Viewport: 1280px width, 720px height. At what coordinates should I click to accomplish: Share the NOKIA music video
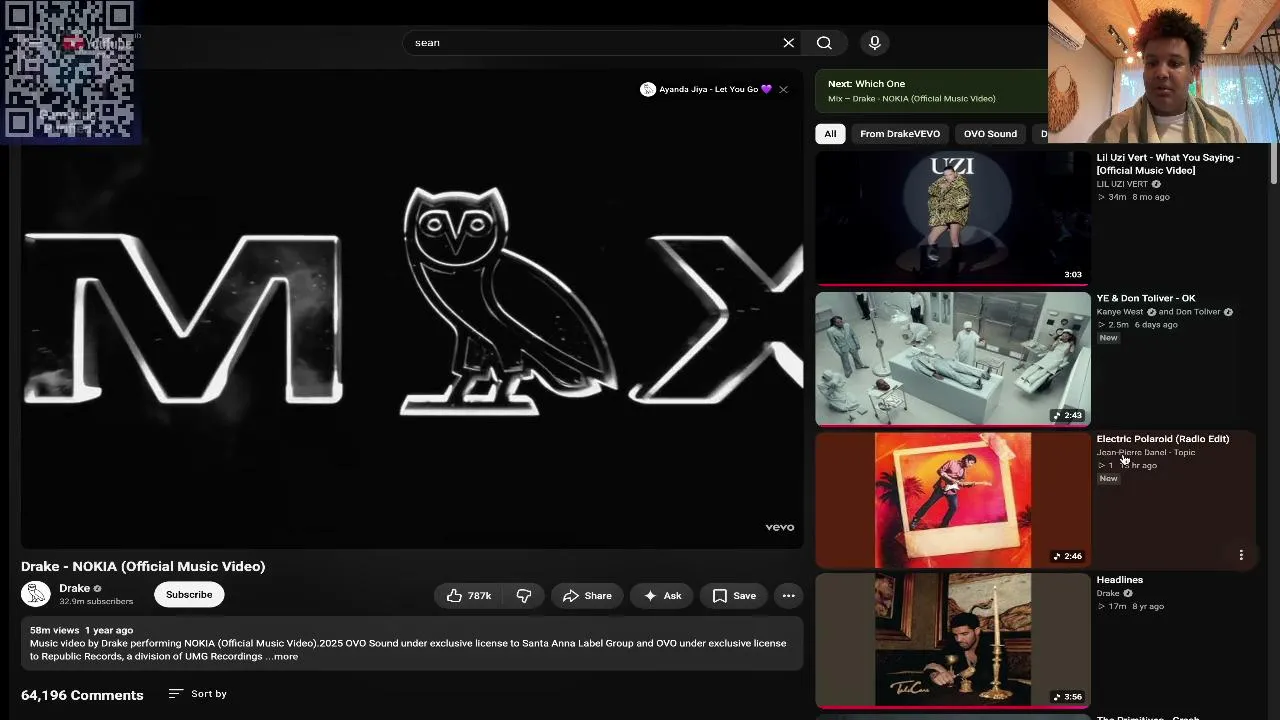click(587, 596)
